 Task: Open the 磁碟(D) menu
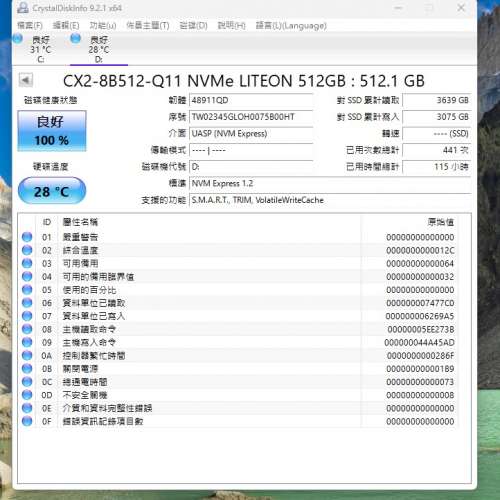[193, 25]
